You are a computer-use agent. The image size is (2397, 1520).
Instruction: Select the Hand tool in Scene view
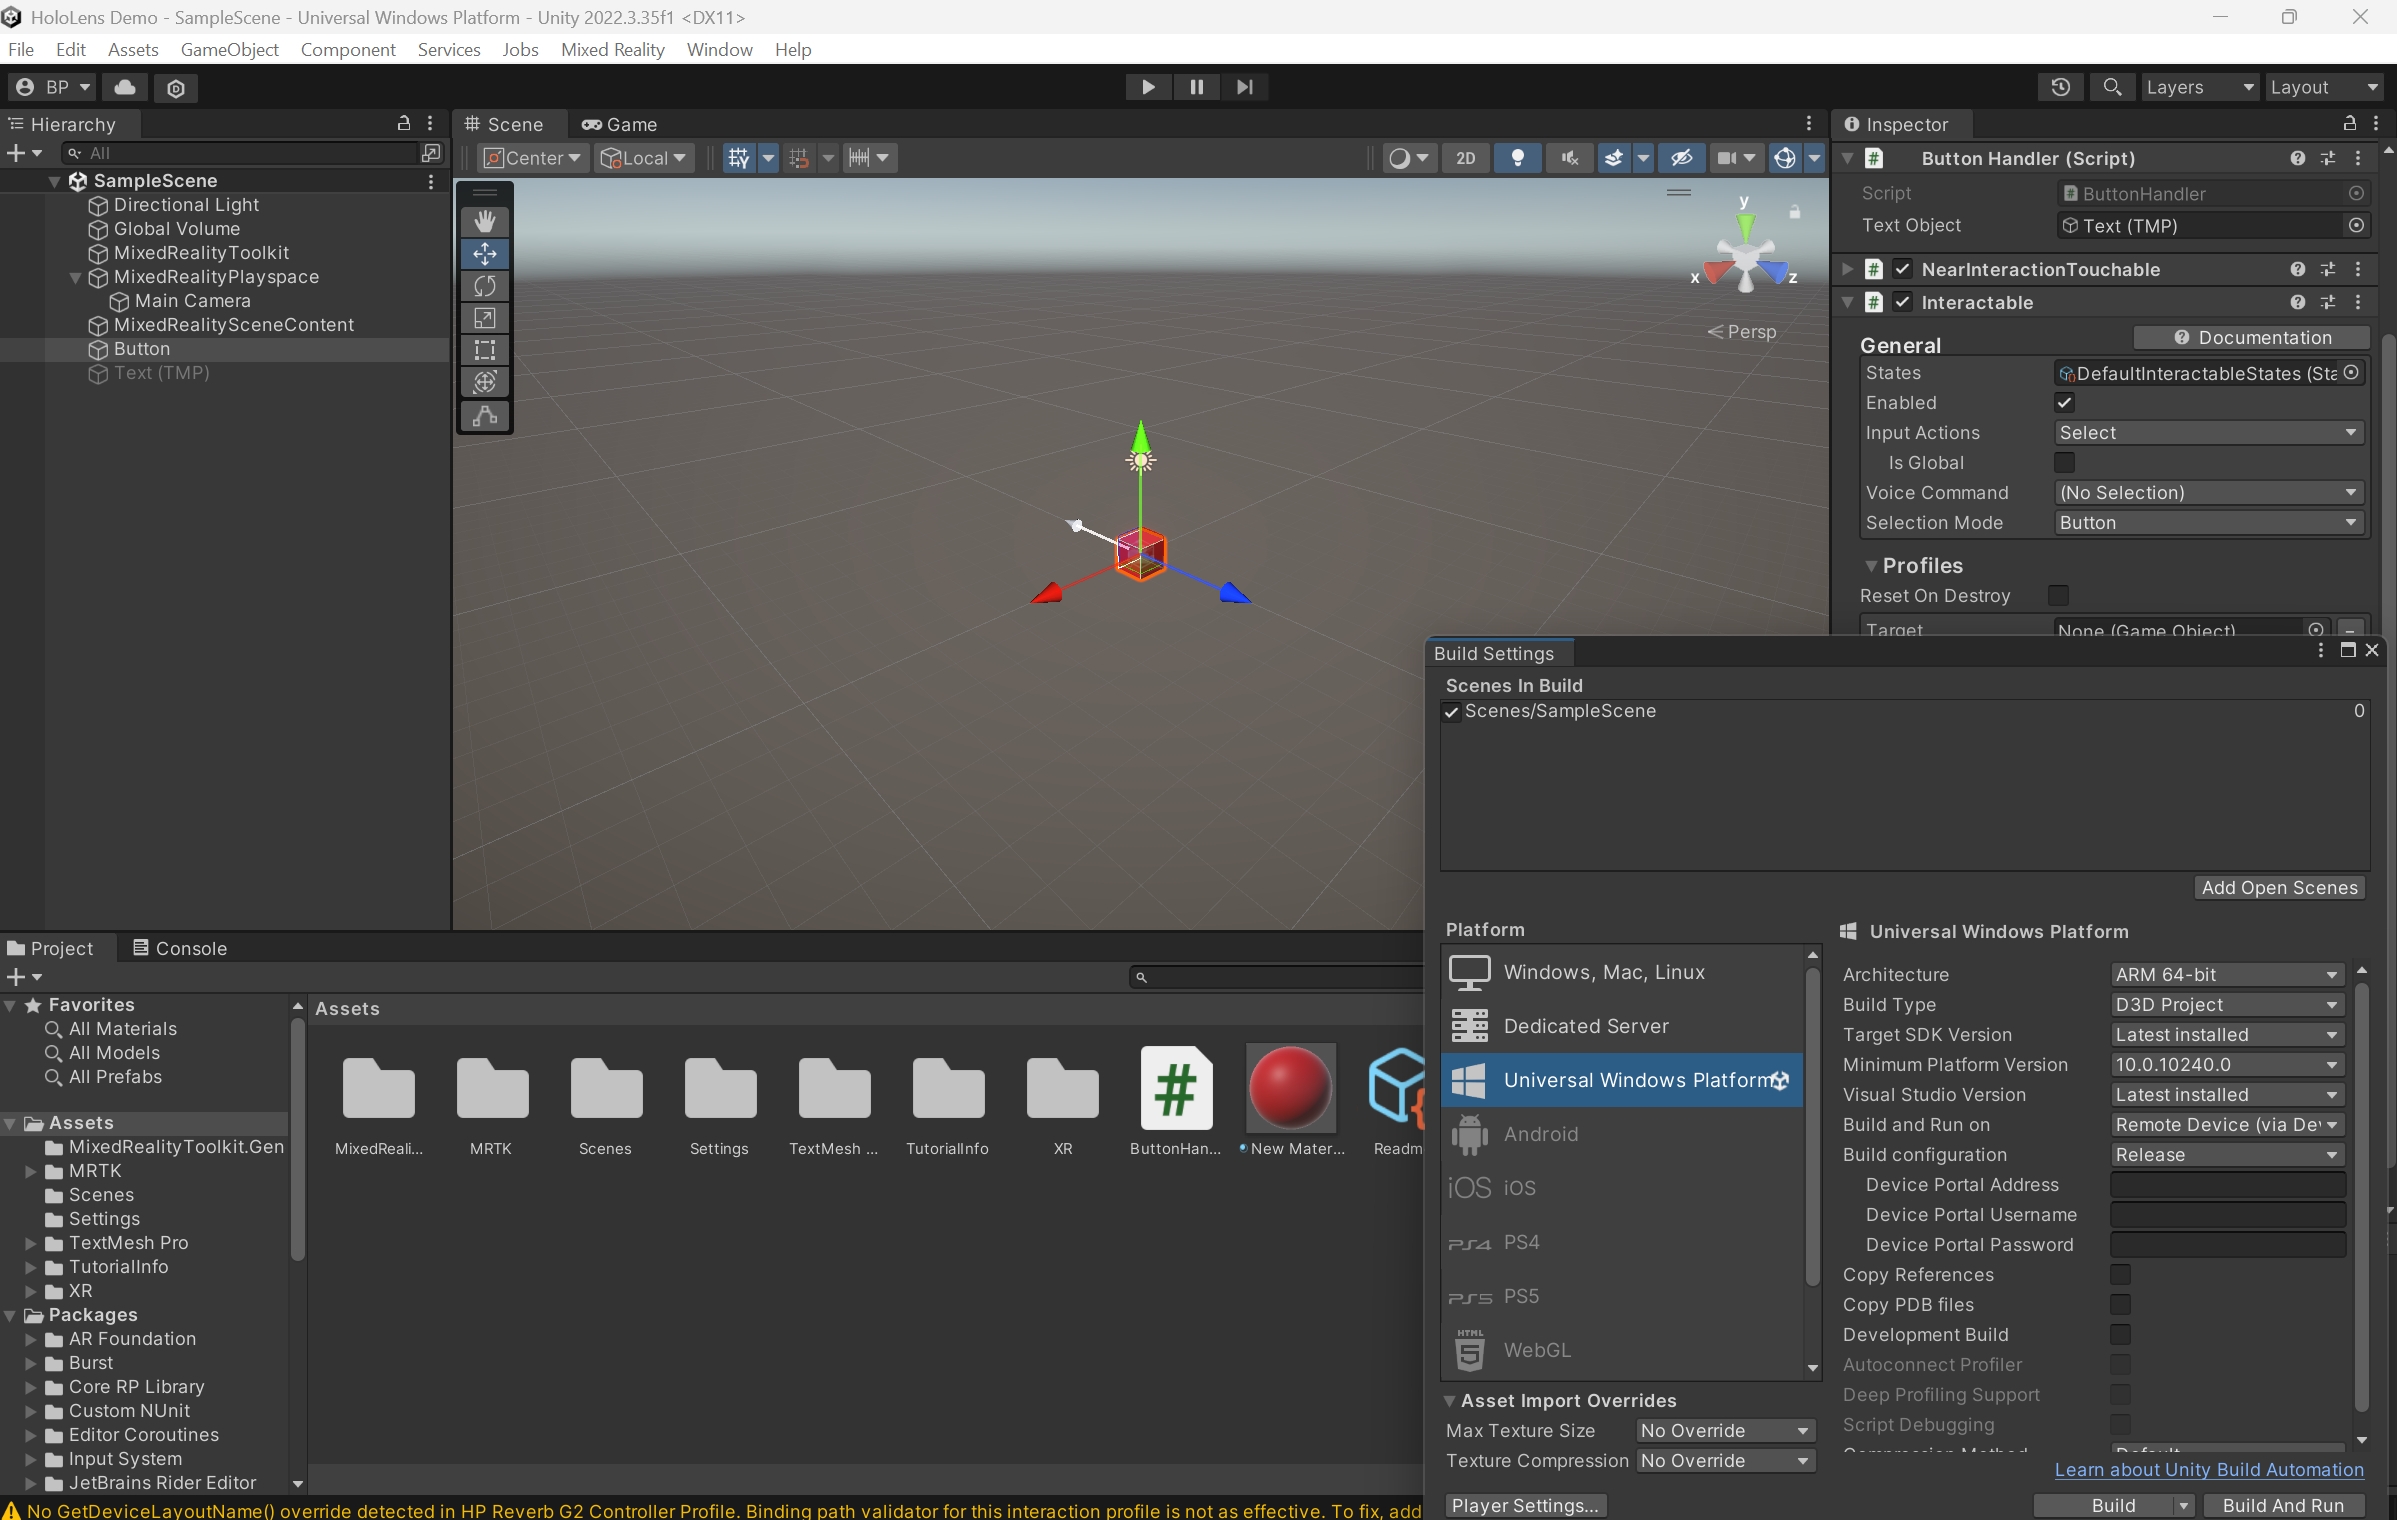tap(485, 221)
